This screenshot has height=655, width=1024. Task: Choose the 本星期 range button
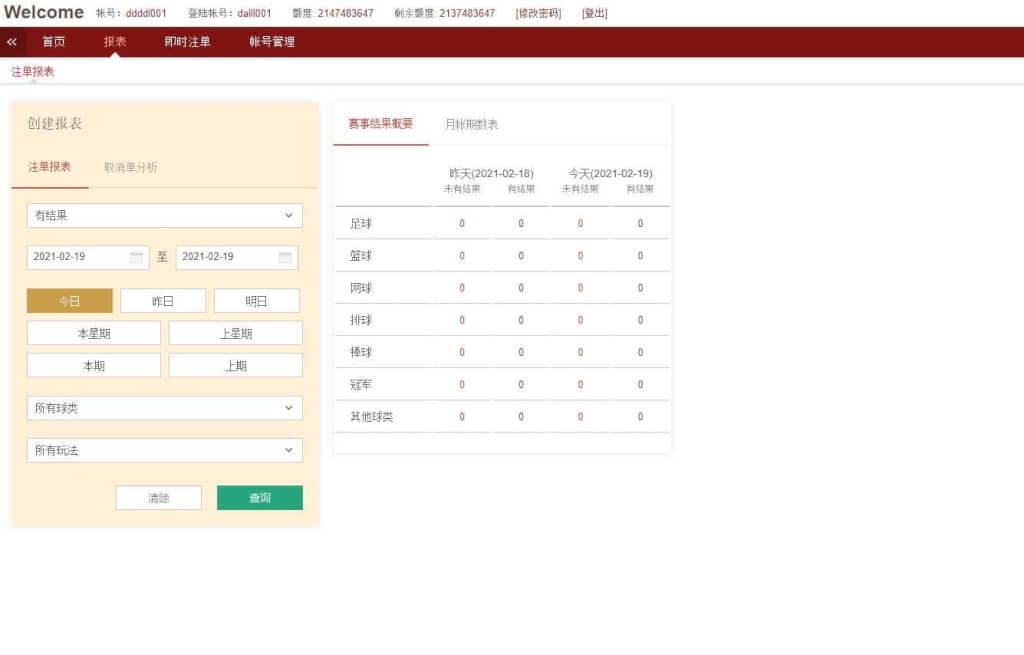[94, 334]
